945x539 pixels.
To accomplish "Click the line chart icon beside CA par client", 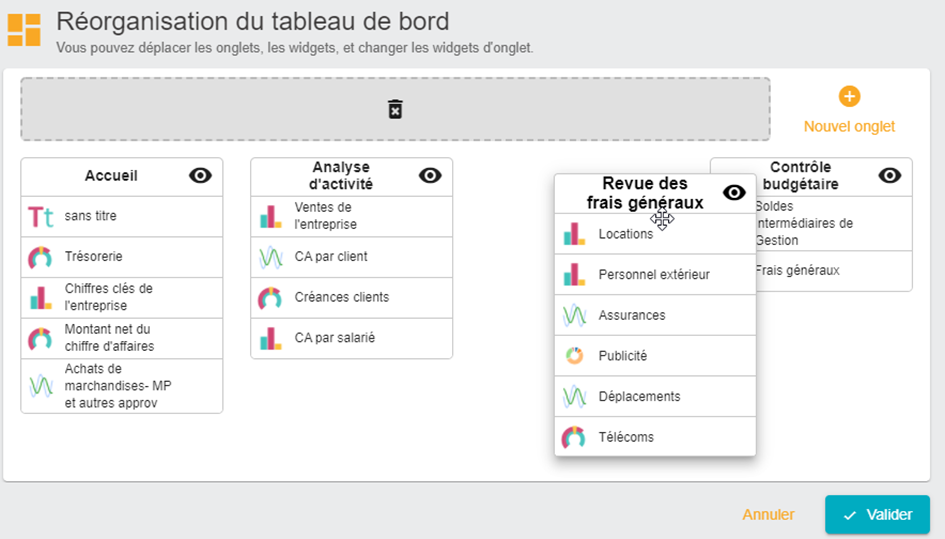I will tap(271, 257).
